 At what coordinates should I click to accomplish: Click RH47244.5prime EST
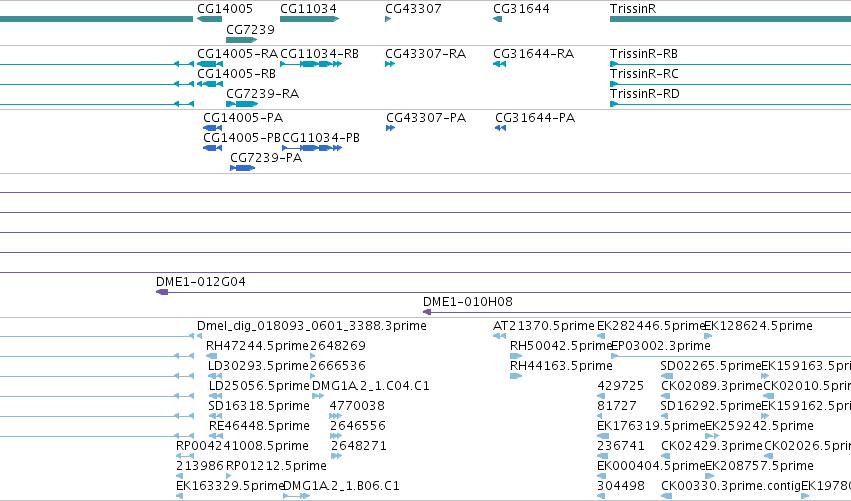coord(257,346)
